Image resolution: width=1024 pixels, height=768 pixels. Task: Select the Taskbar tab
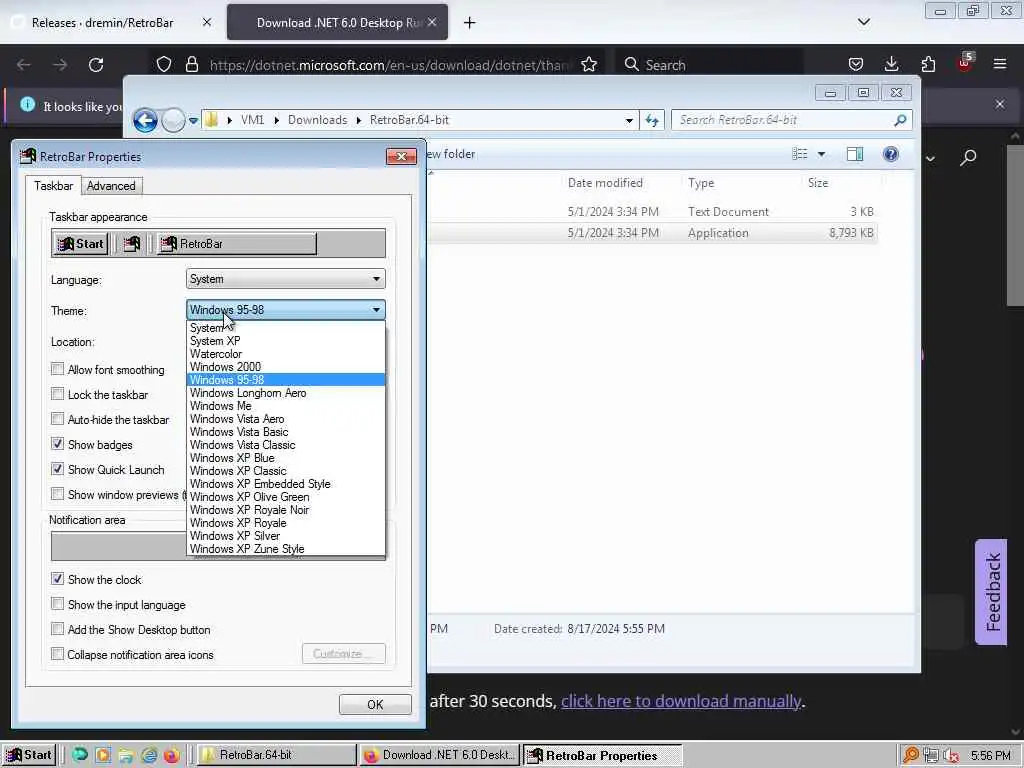(54, 185)
